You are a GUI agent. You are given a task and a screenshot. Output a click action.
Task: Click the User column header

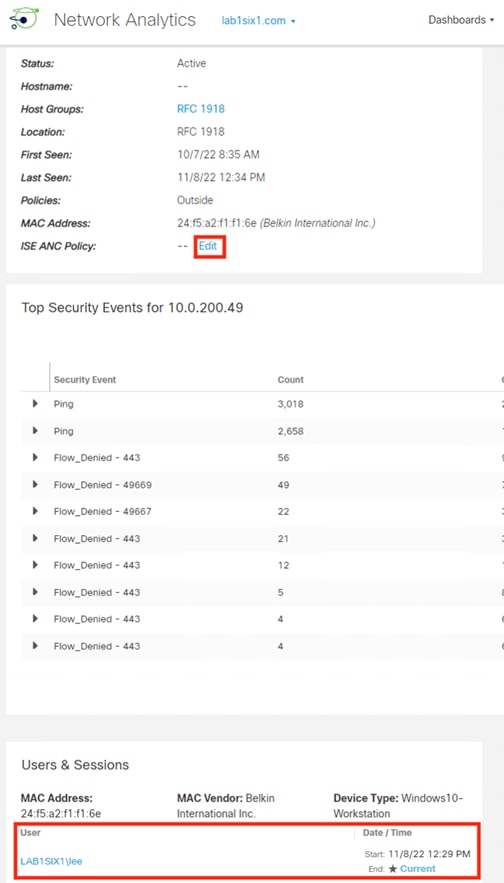click(30, 832)
